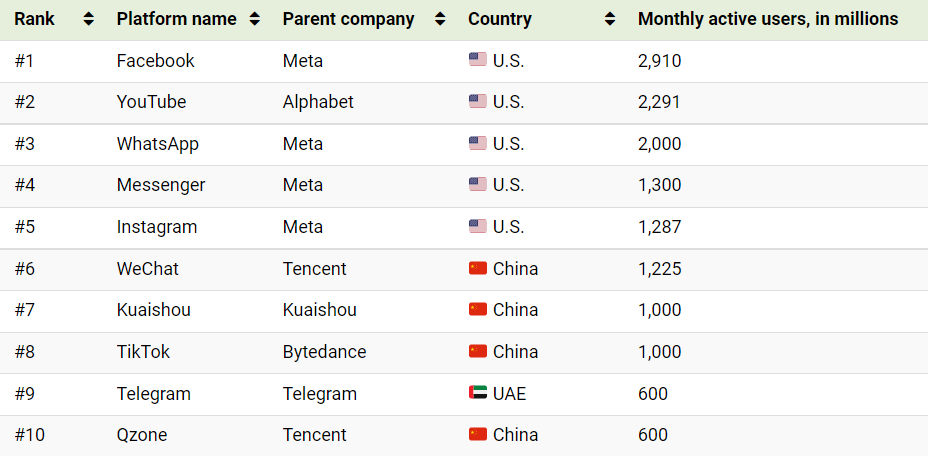Select the Kuaishou platform name cell
Screen dimensions: 928x456
(x=153, y=310)
